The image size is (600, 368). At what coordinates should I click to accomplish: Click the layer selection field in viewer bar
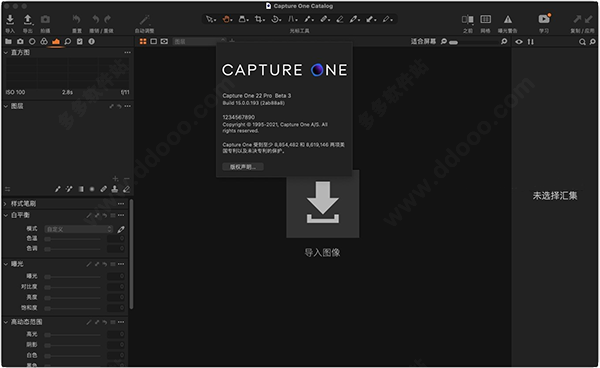[199, 41]
